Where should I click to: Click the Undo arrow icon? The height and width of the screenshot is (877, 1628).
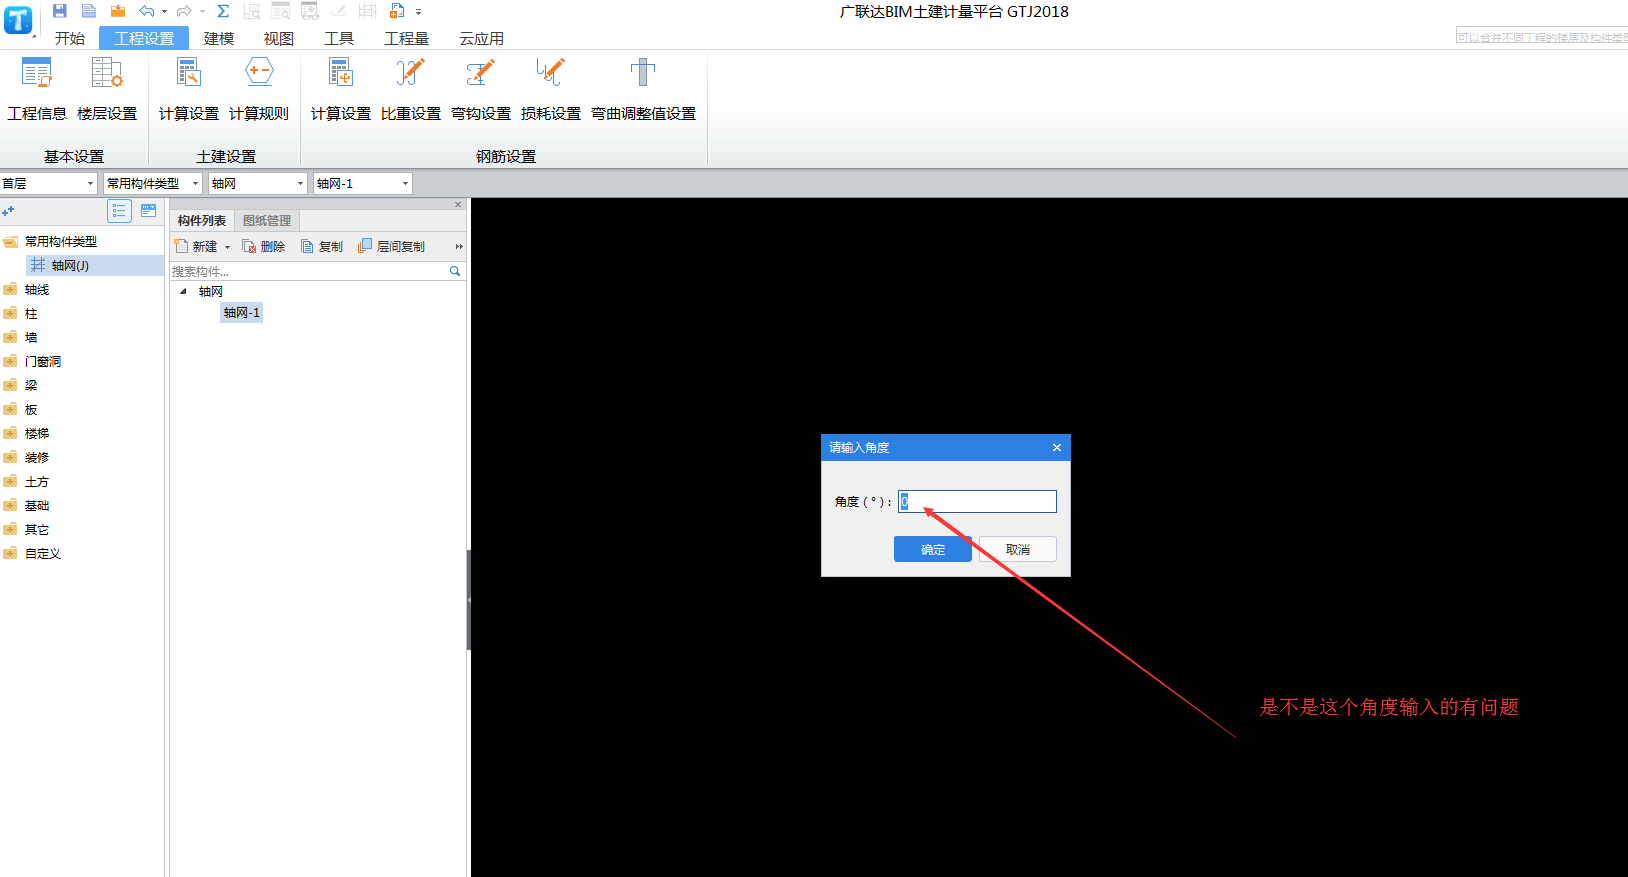coord(147,11)
